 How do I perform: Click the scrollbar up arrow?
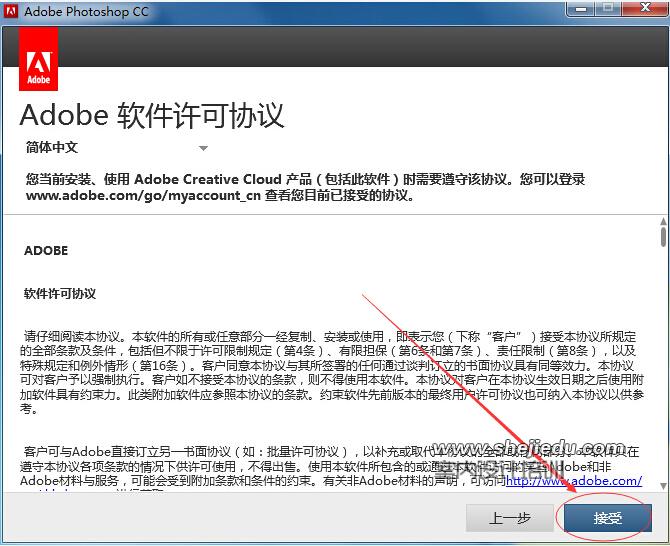(663, 221)
